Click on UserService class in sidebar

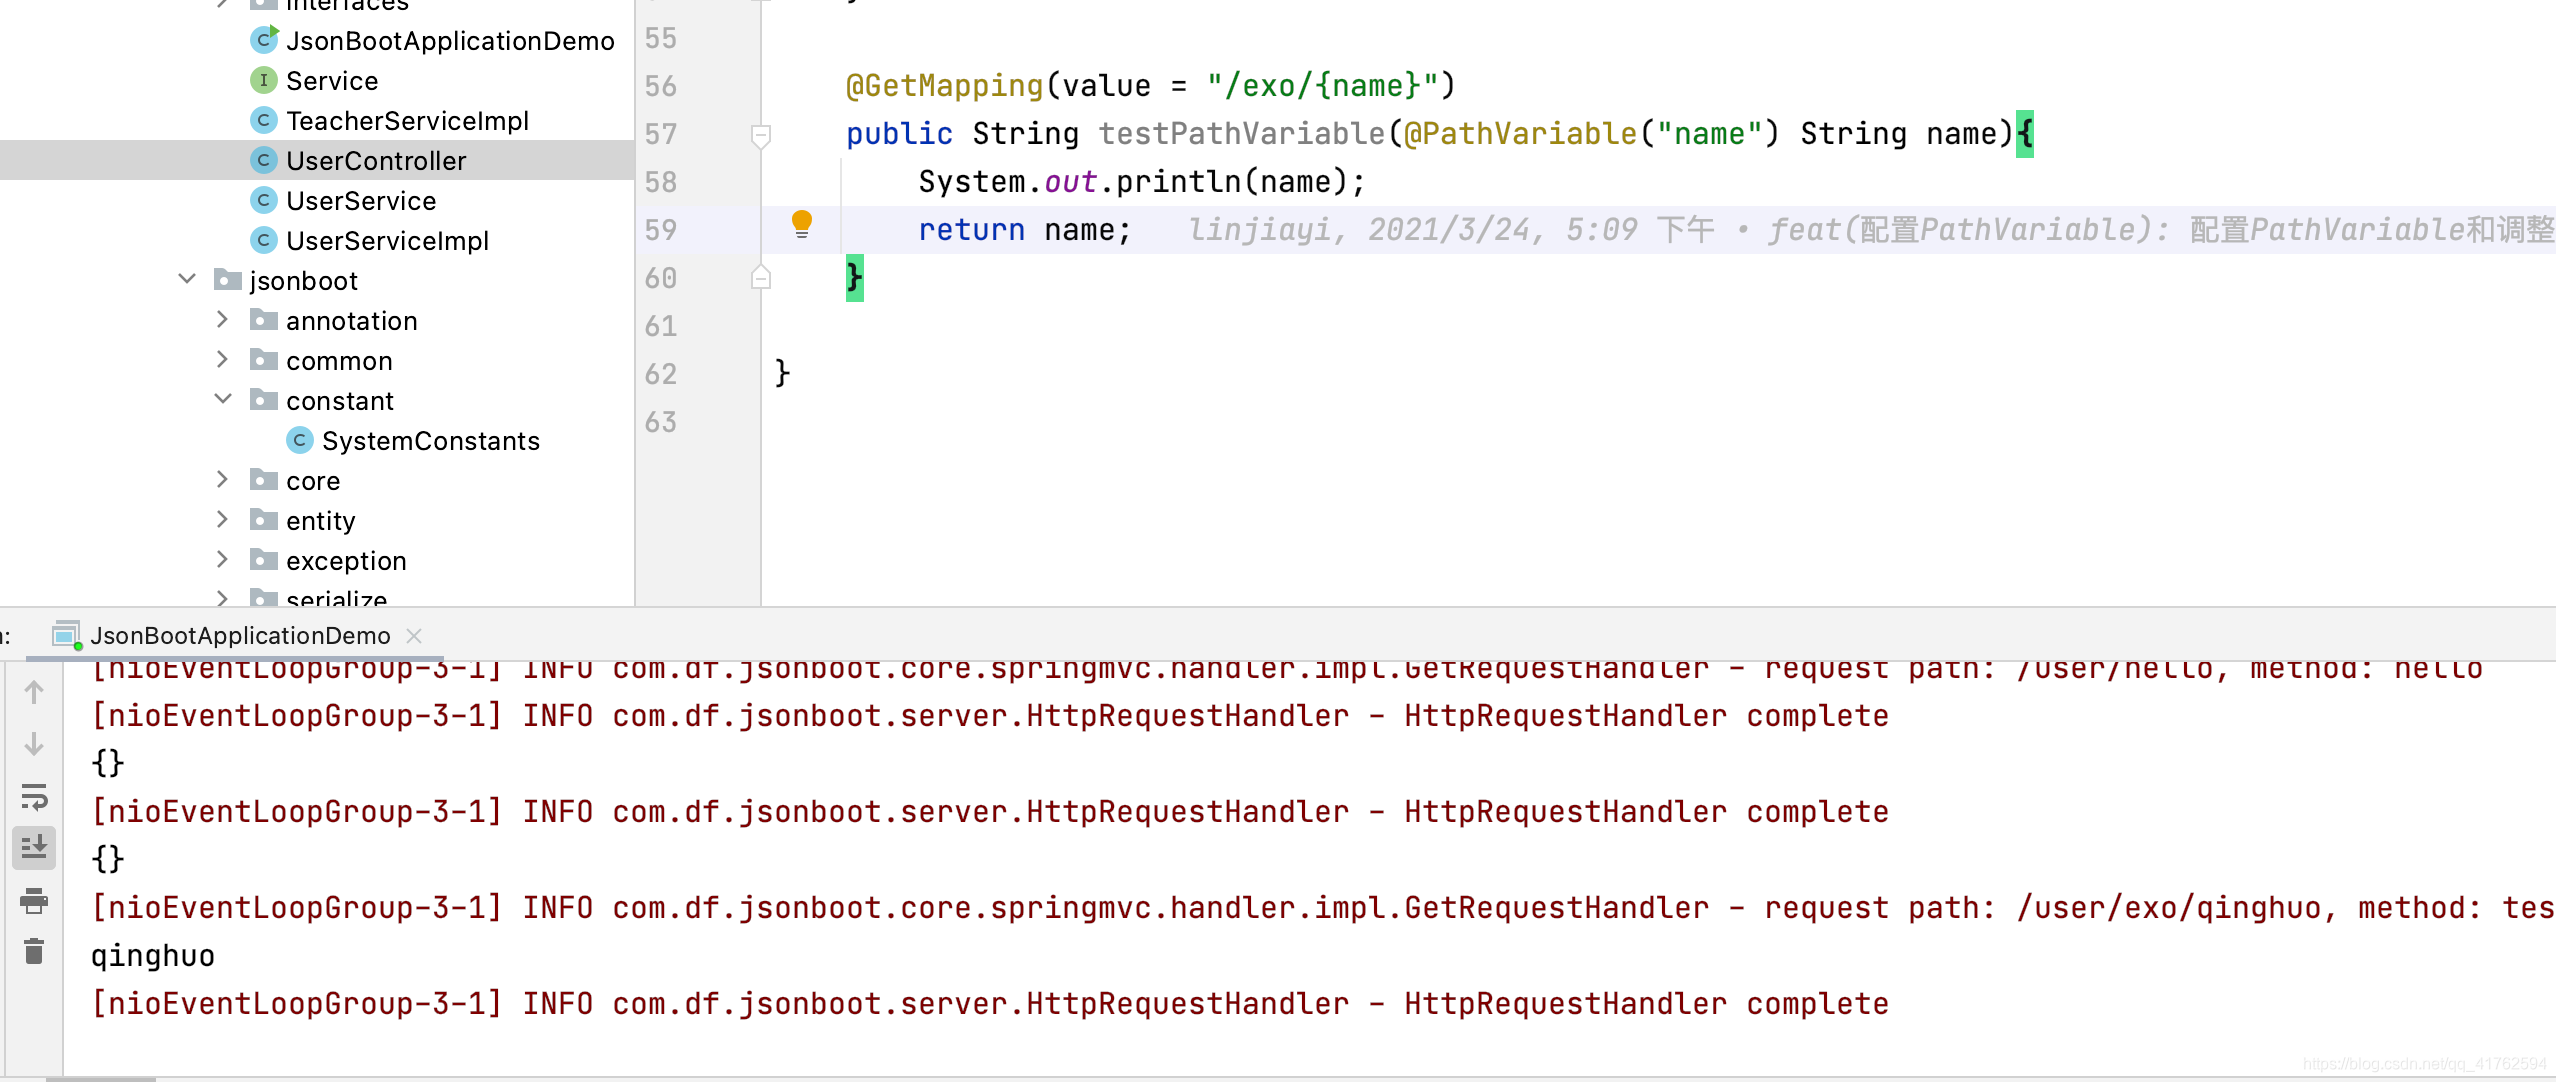357,199
